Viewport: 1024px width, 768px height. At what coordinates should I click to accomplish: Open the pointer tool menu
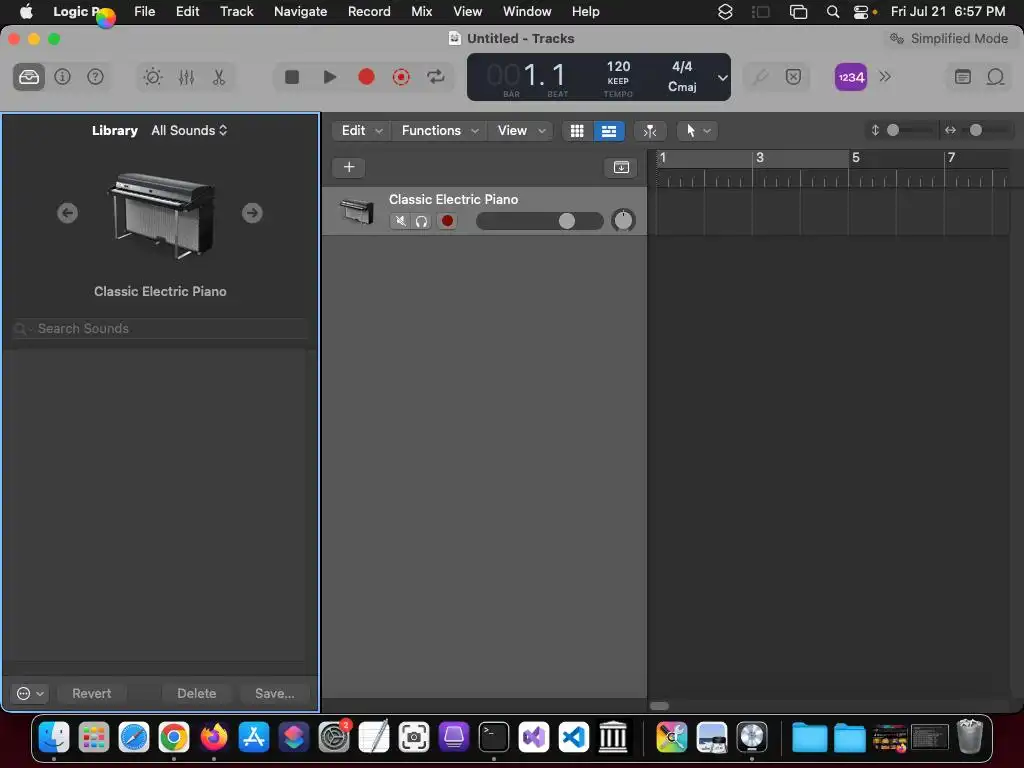697,131
